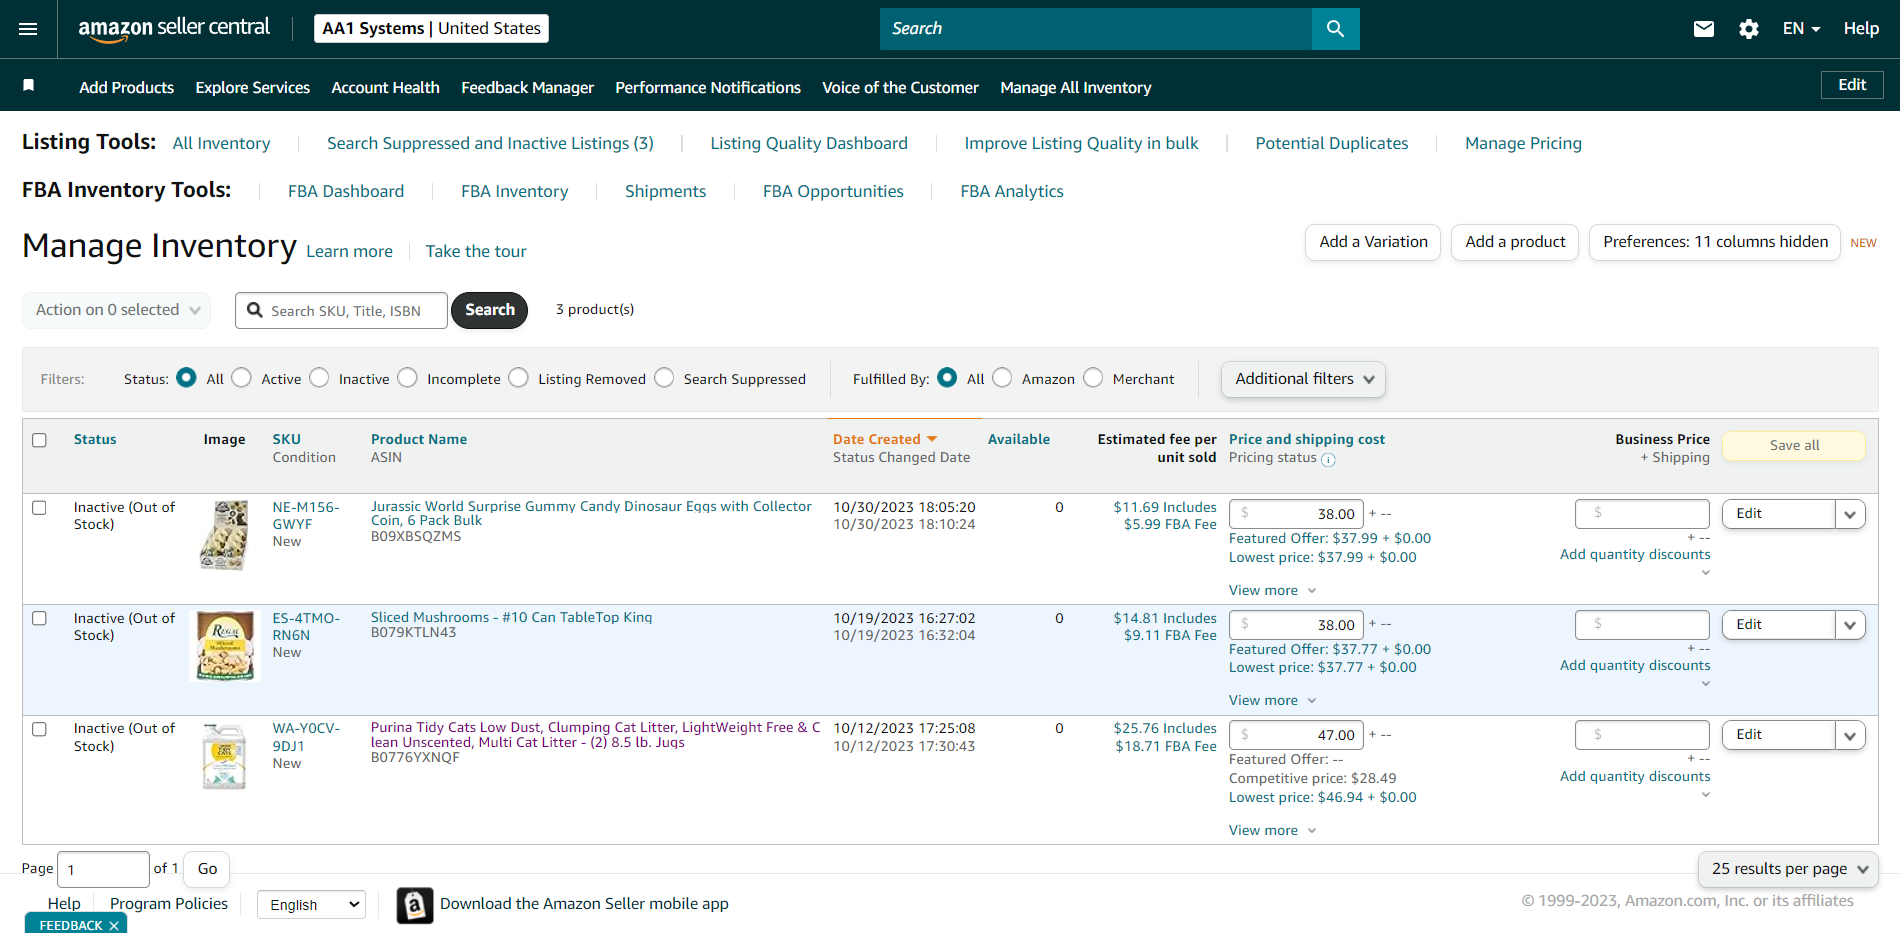Image resolution: width=1900 pixels, height=933 pixels.
Task: Click Add quantity discounts for Sliced Mushrooms row
Action: (x=1635, y=666)
